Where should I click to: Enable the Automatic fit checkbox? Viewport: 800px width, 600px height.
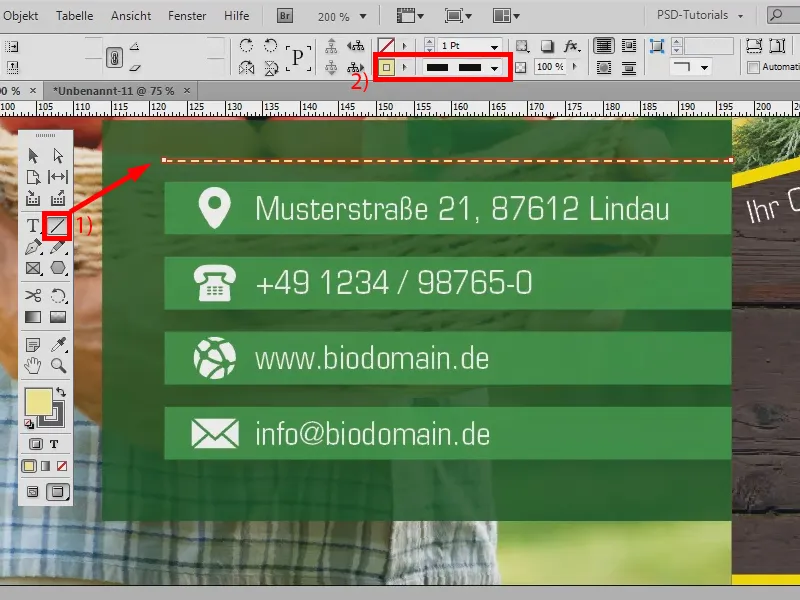754,67
